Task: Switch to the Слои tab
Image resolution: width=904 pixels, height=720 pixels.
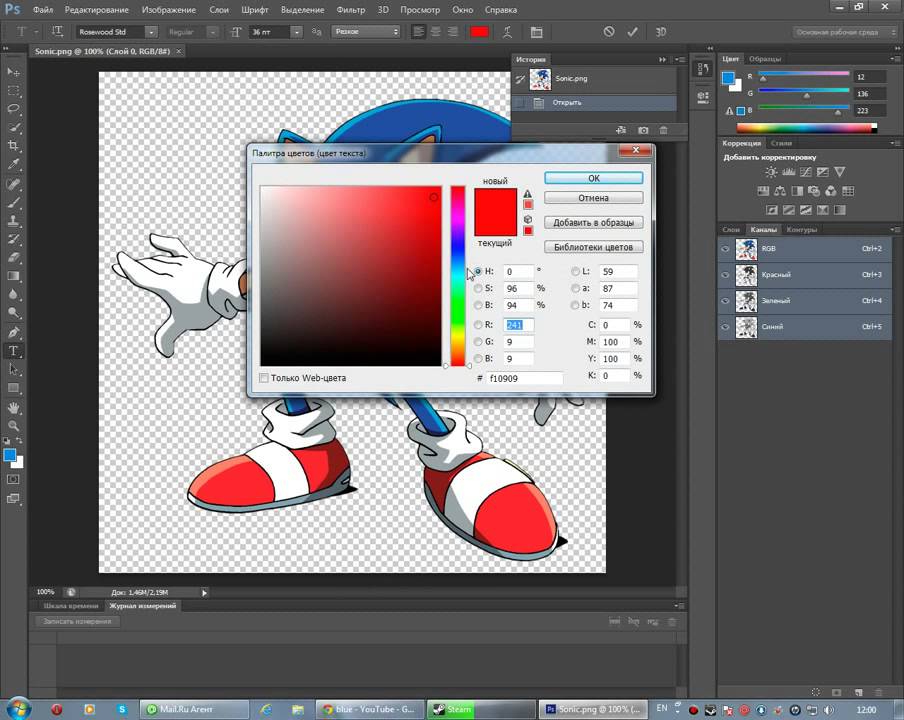Action: [730, 229]
